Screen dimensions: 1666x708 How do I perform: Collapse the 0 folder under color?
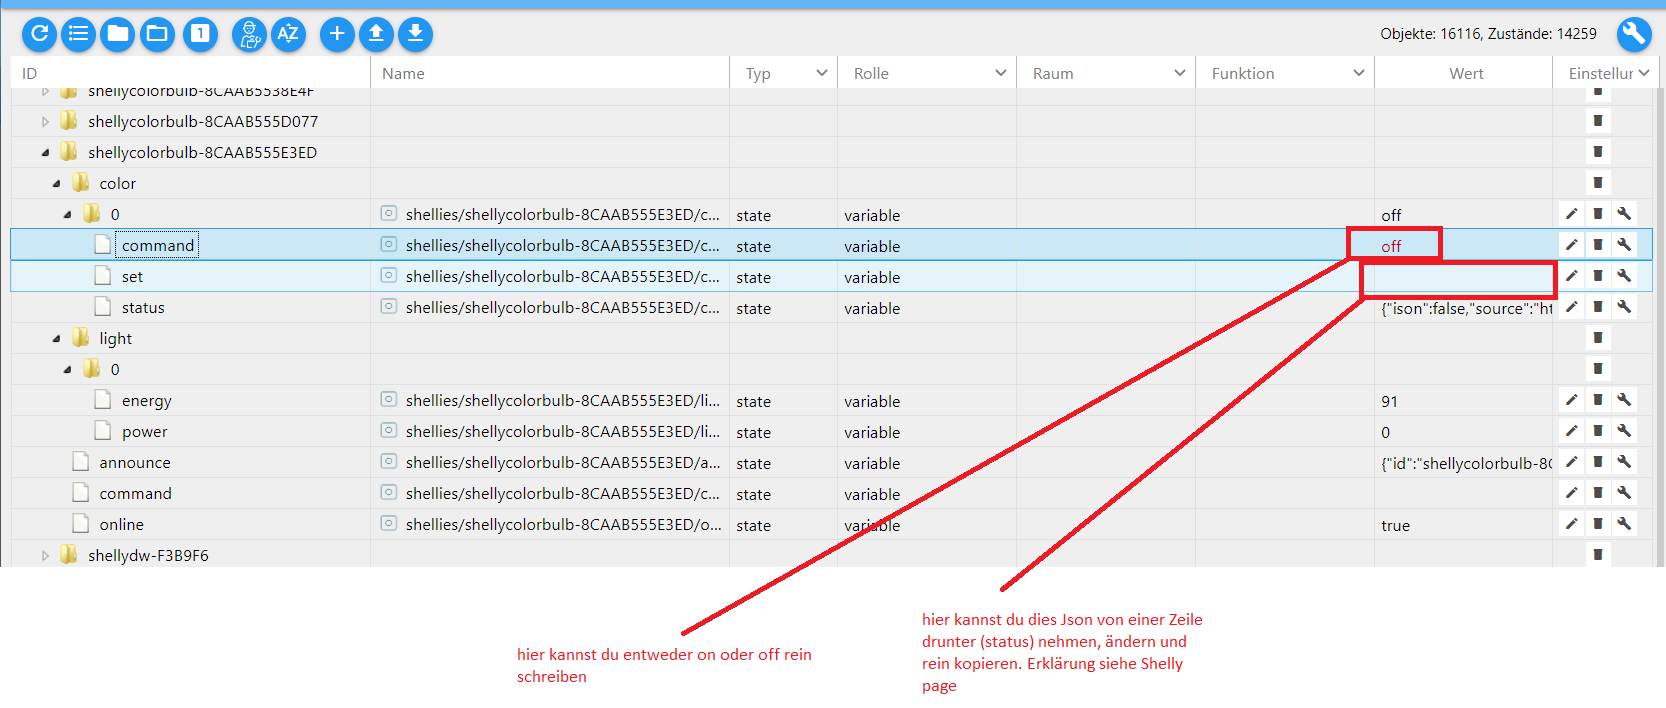pyautogui.click(x=67, y=215)
